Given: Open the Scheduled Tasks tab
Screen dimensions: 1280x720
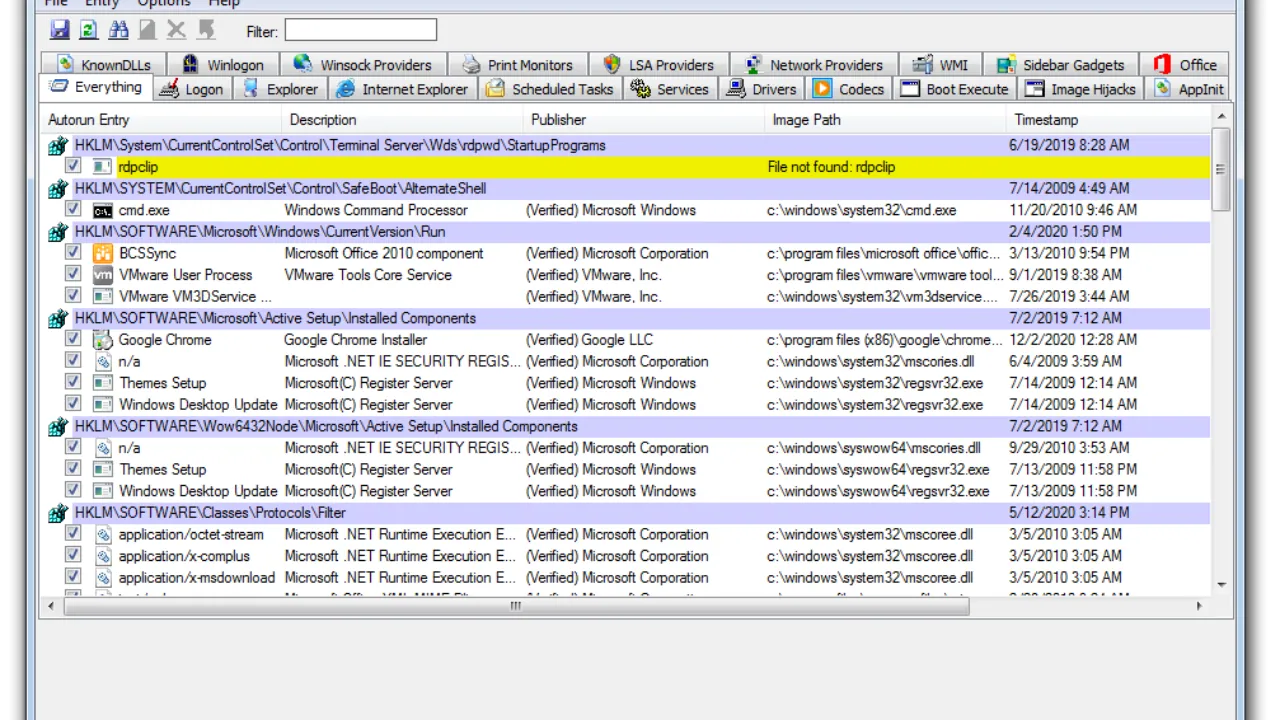Looking at the screenshot, I should [x=550, y=89].
